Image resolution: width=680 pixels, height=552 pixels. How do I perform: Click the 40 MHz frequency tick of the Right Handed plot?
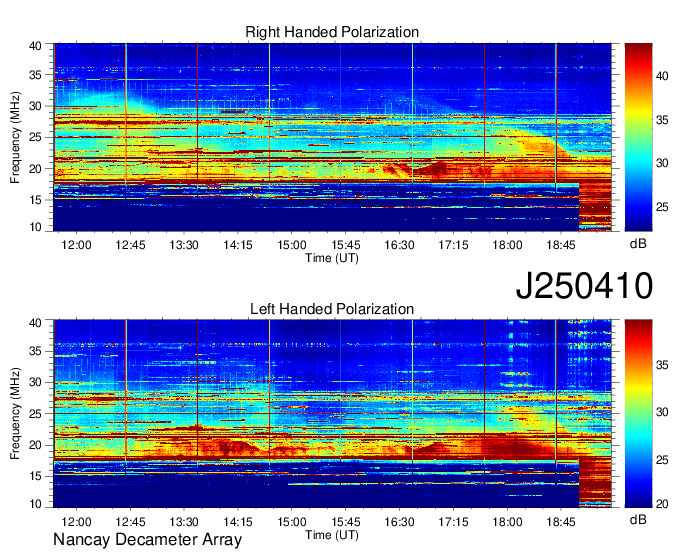click(36, 46)
